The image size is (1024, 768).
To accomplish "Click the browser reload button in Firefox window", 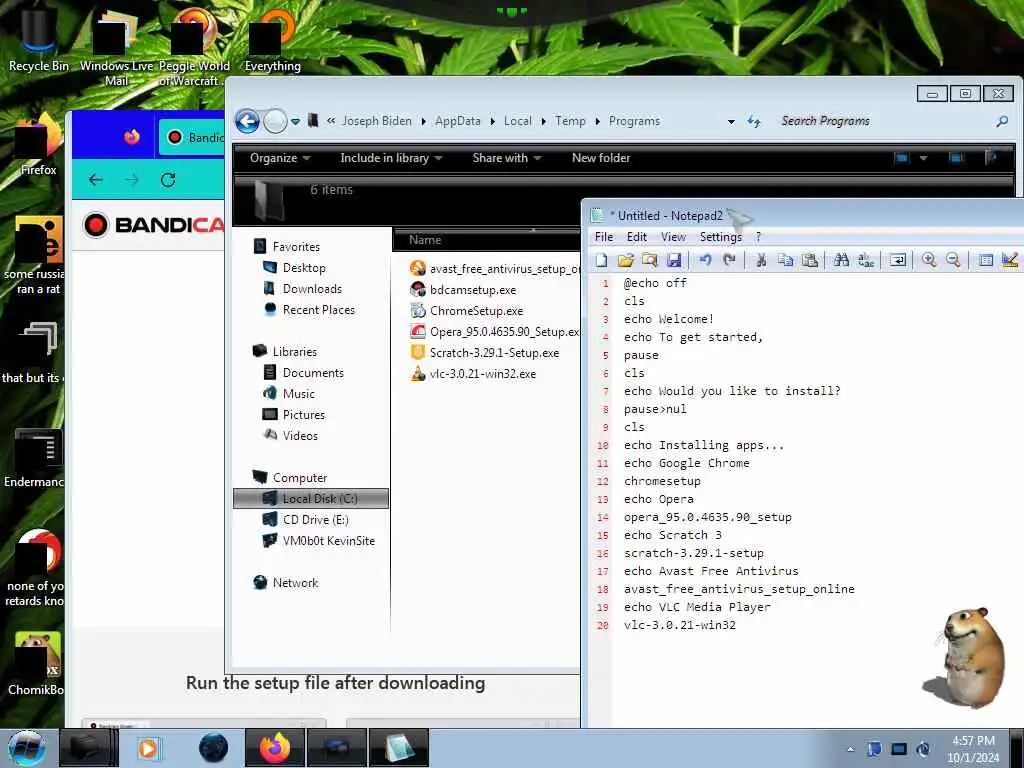I will tap(168, 180).
